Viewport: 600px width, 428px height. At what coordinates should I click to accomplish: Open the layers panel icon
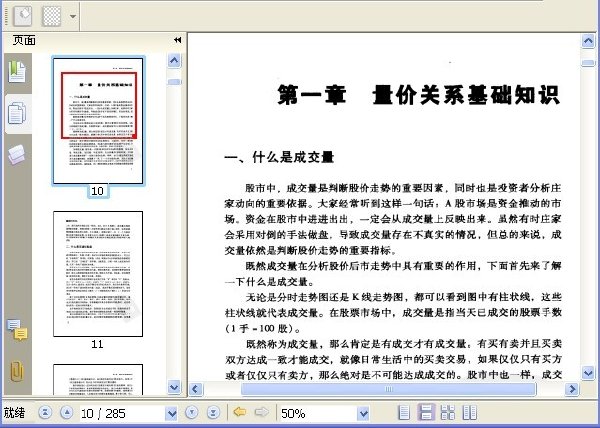[x=17, y=155]
